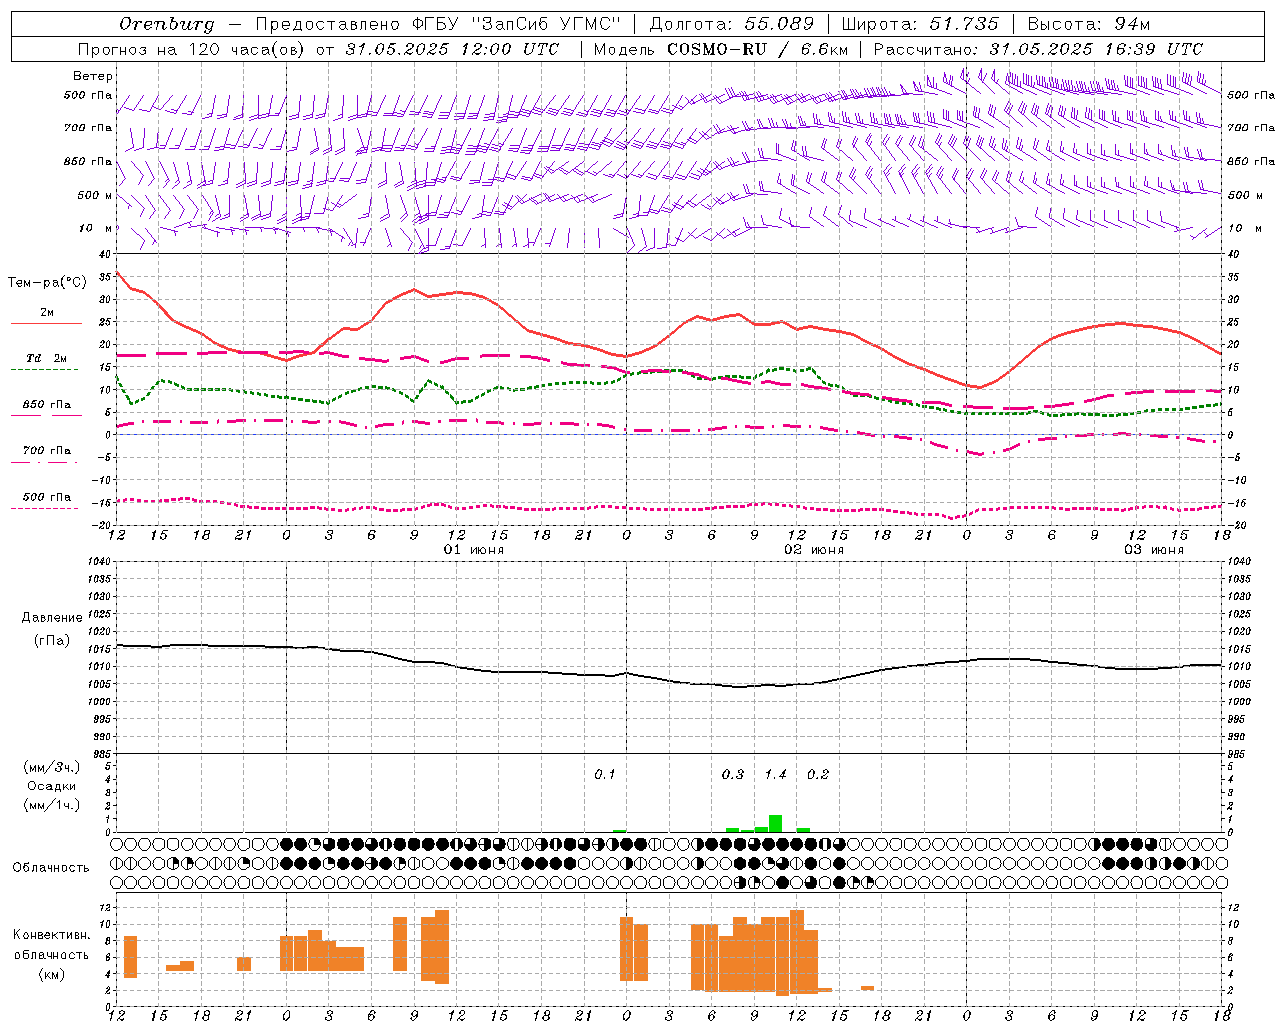Image resolution: width=1280 pixels, height=1024 pixels.
Task: Click the "Долгота: 55.089" header field
Action: point(732,24)
